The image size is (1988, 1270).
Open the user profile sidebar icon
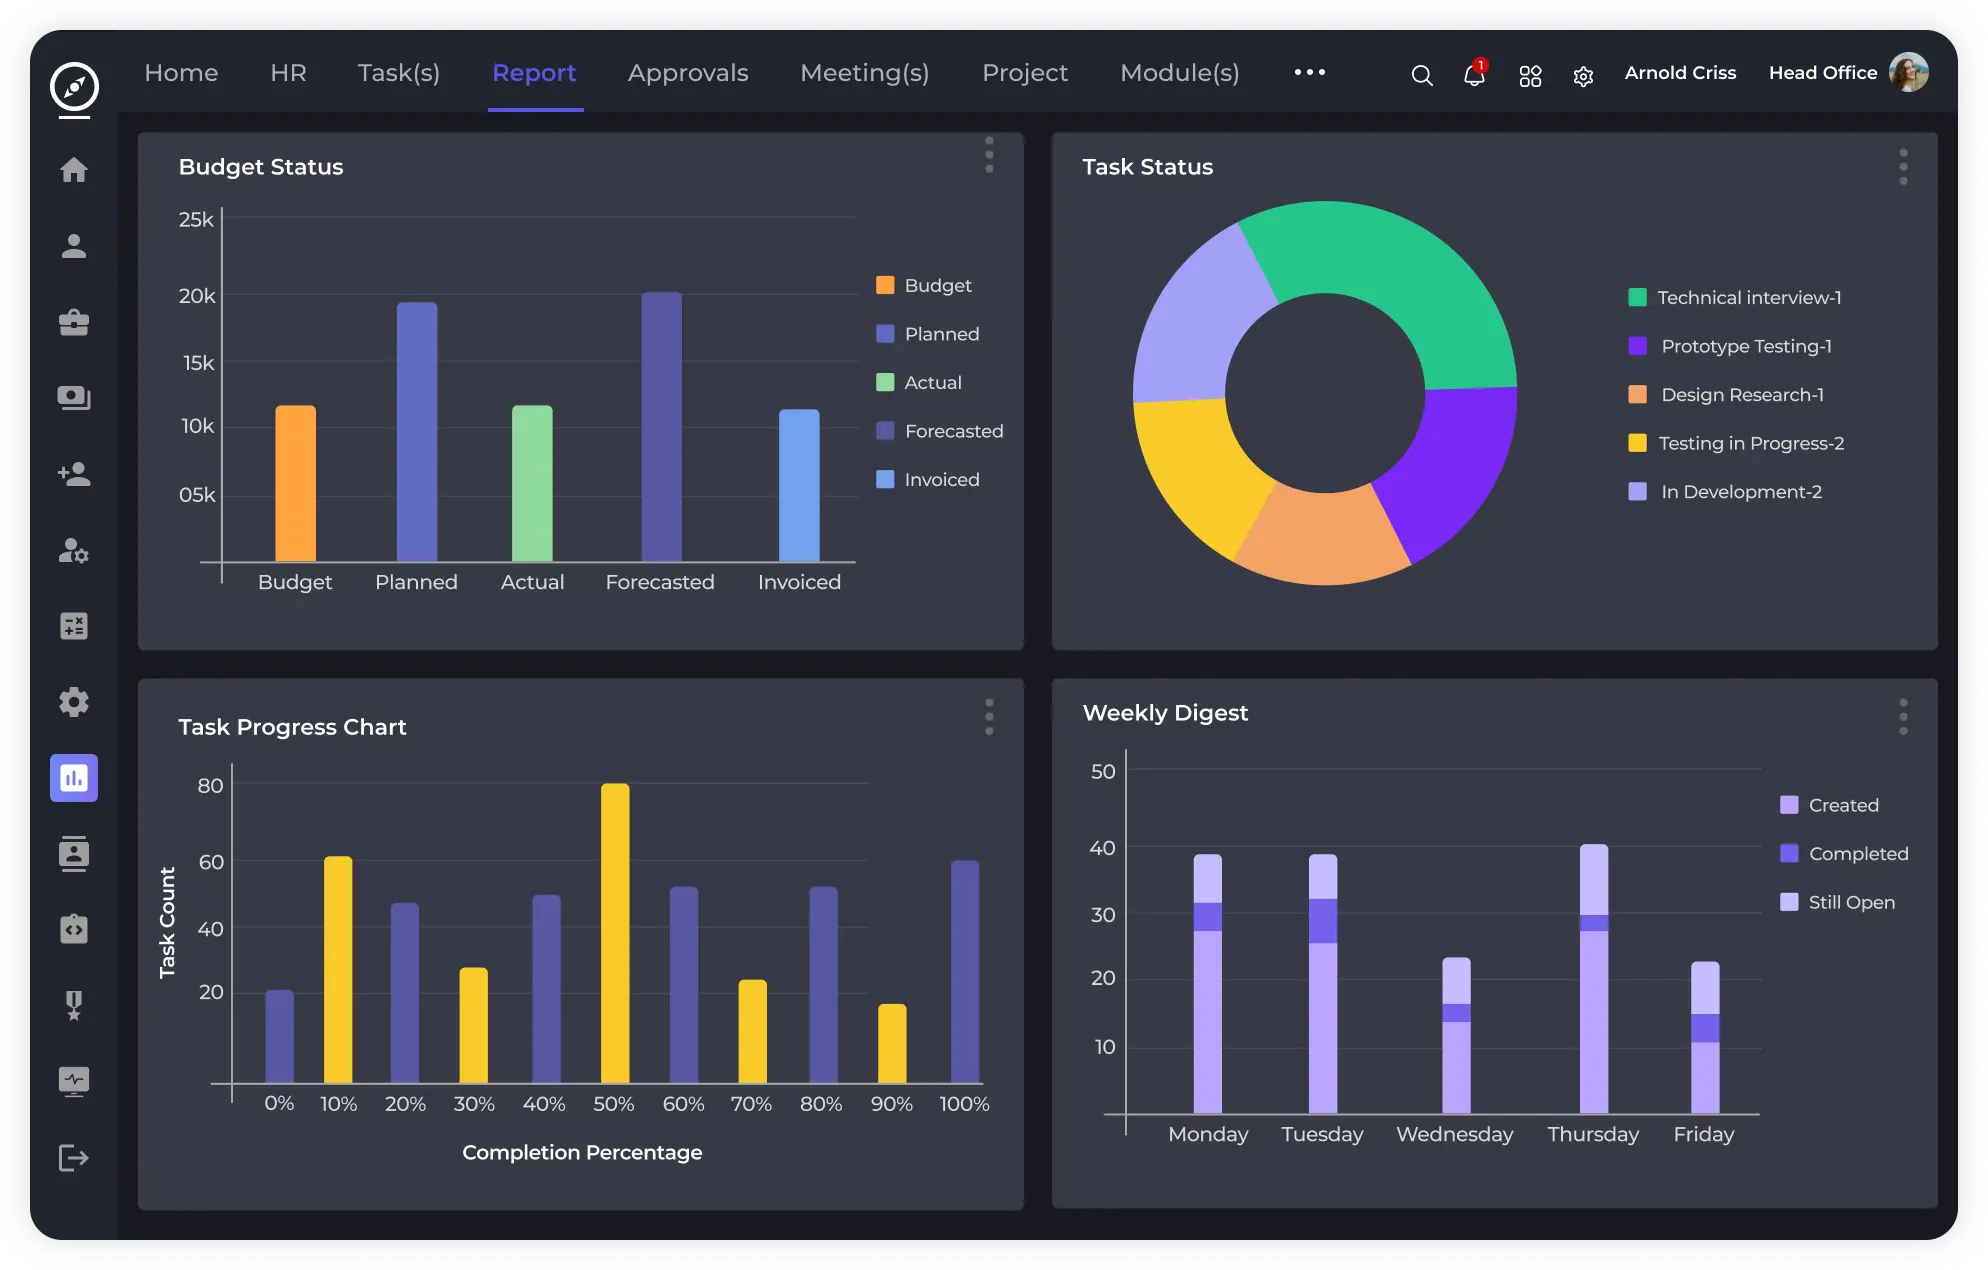(74, 246)
